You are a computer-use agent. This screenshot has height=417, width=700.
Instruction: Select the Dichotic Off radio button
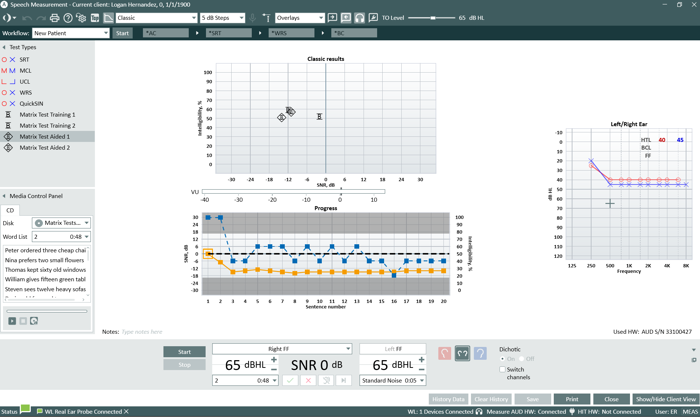(x=521, y=359)
